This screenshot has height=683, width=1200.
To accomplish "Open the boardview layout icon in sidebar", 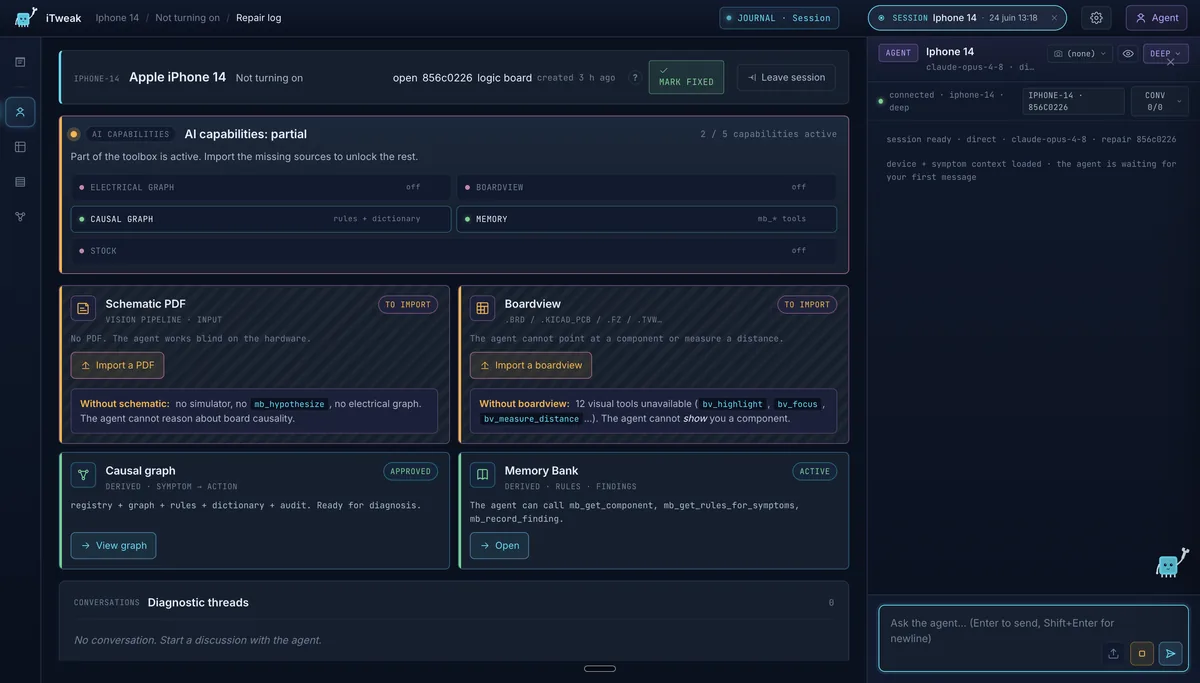I will 20,147.
